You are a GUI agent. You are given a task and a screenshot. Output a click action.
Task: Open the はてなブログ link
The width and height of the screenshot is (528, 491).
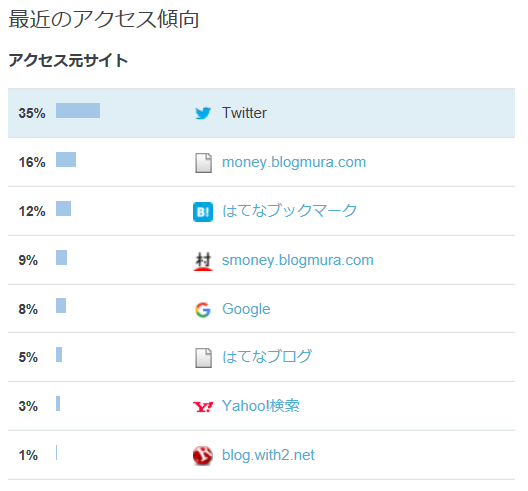tap(267, 357)
